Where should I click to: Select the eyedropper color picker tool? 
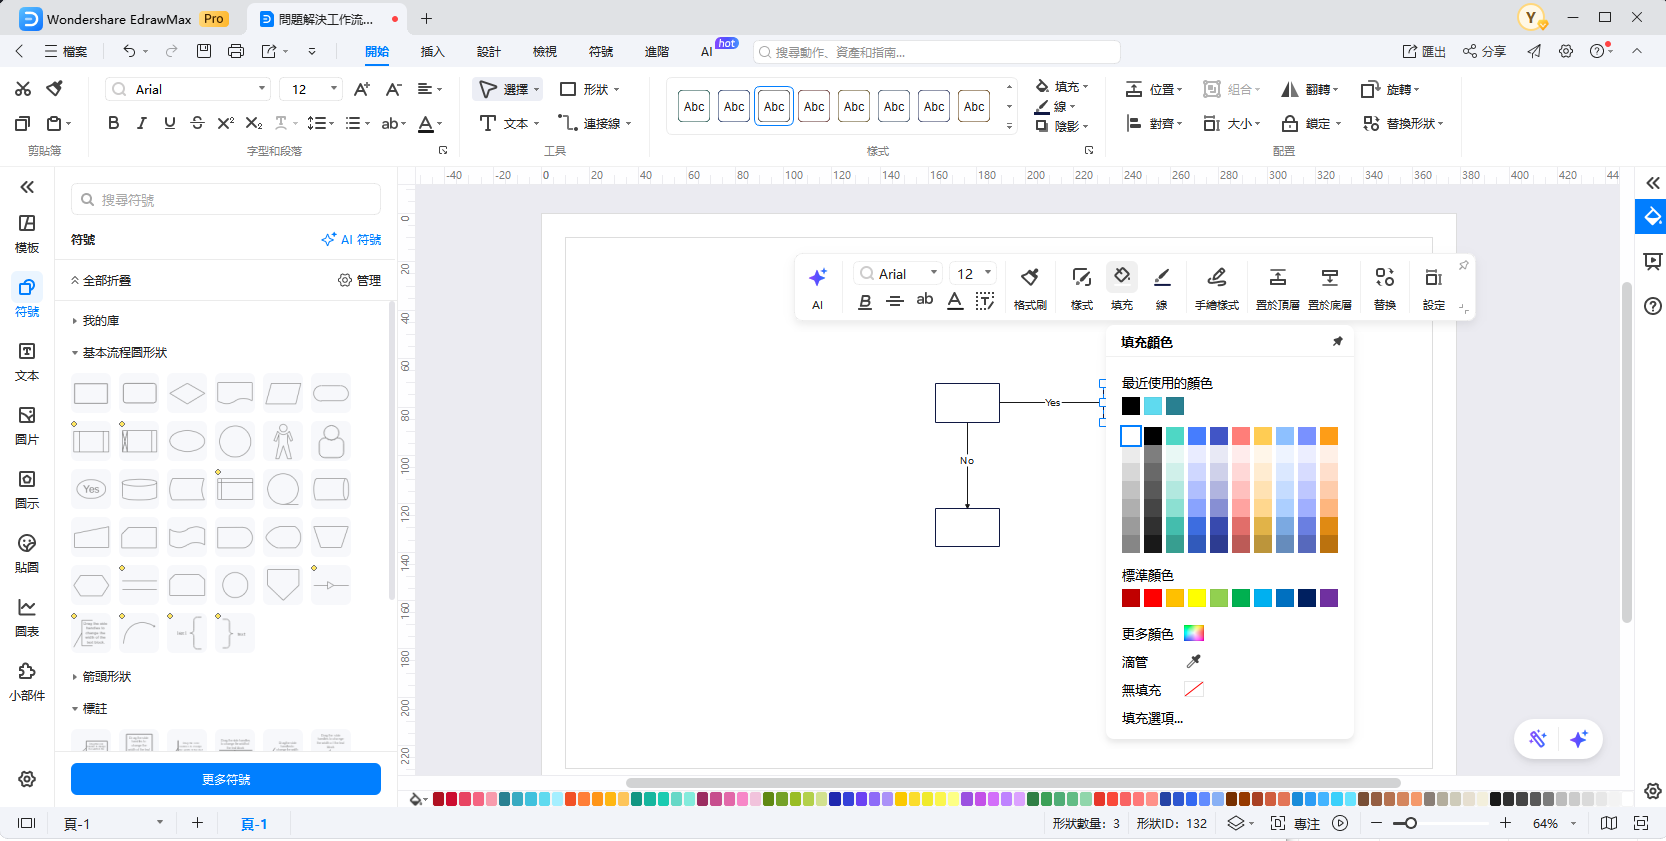click(x=1193, y=662)
